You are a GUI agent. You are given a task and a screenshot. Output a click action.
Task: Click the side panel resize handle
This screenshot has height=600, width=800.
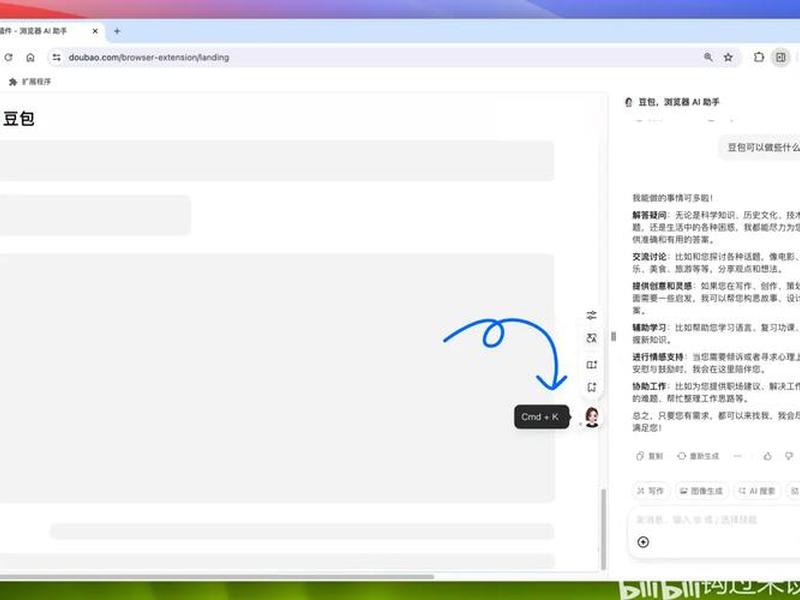click(613, 337)
